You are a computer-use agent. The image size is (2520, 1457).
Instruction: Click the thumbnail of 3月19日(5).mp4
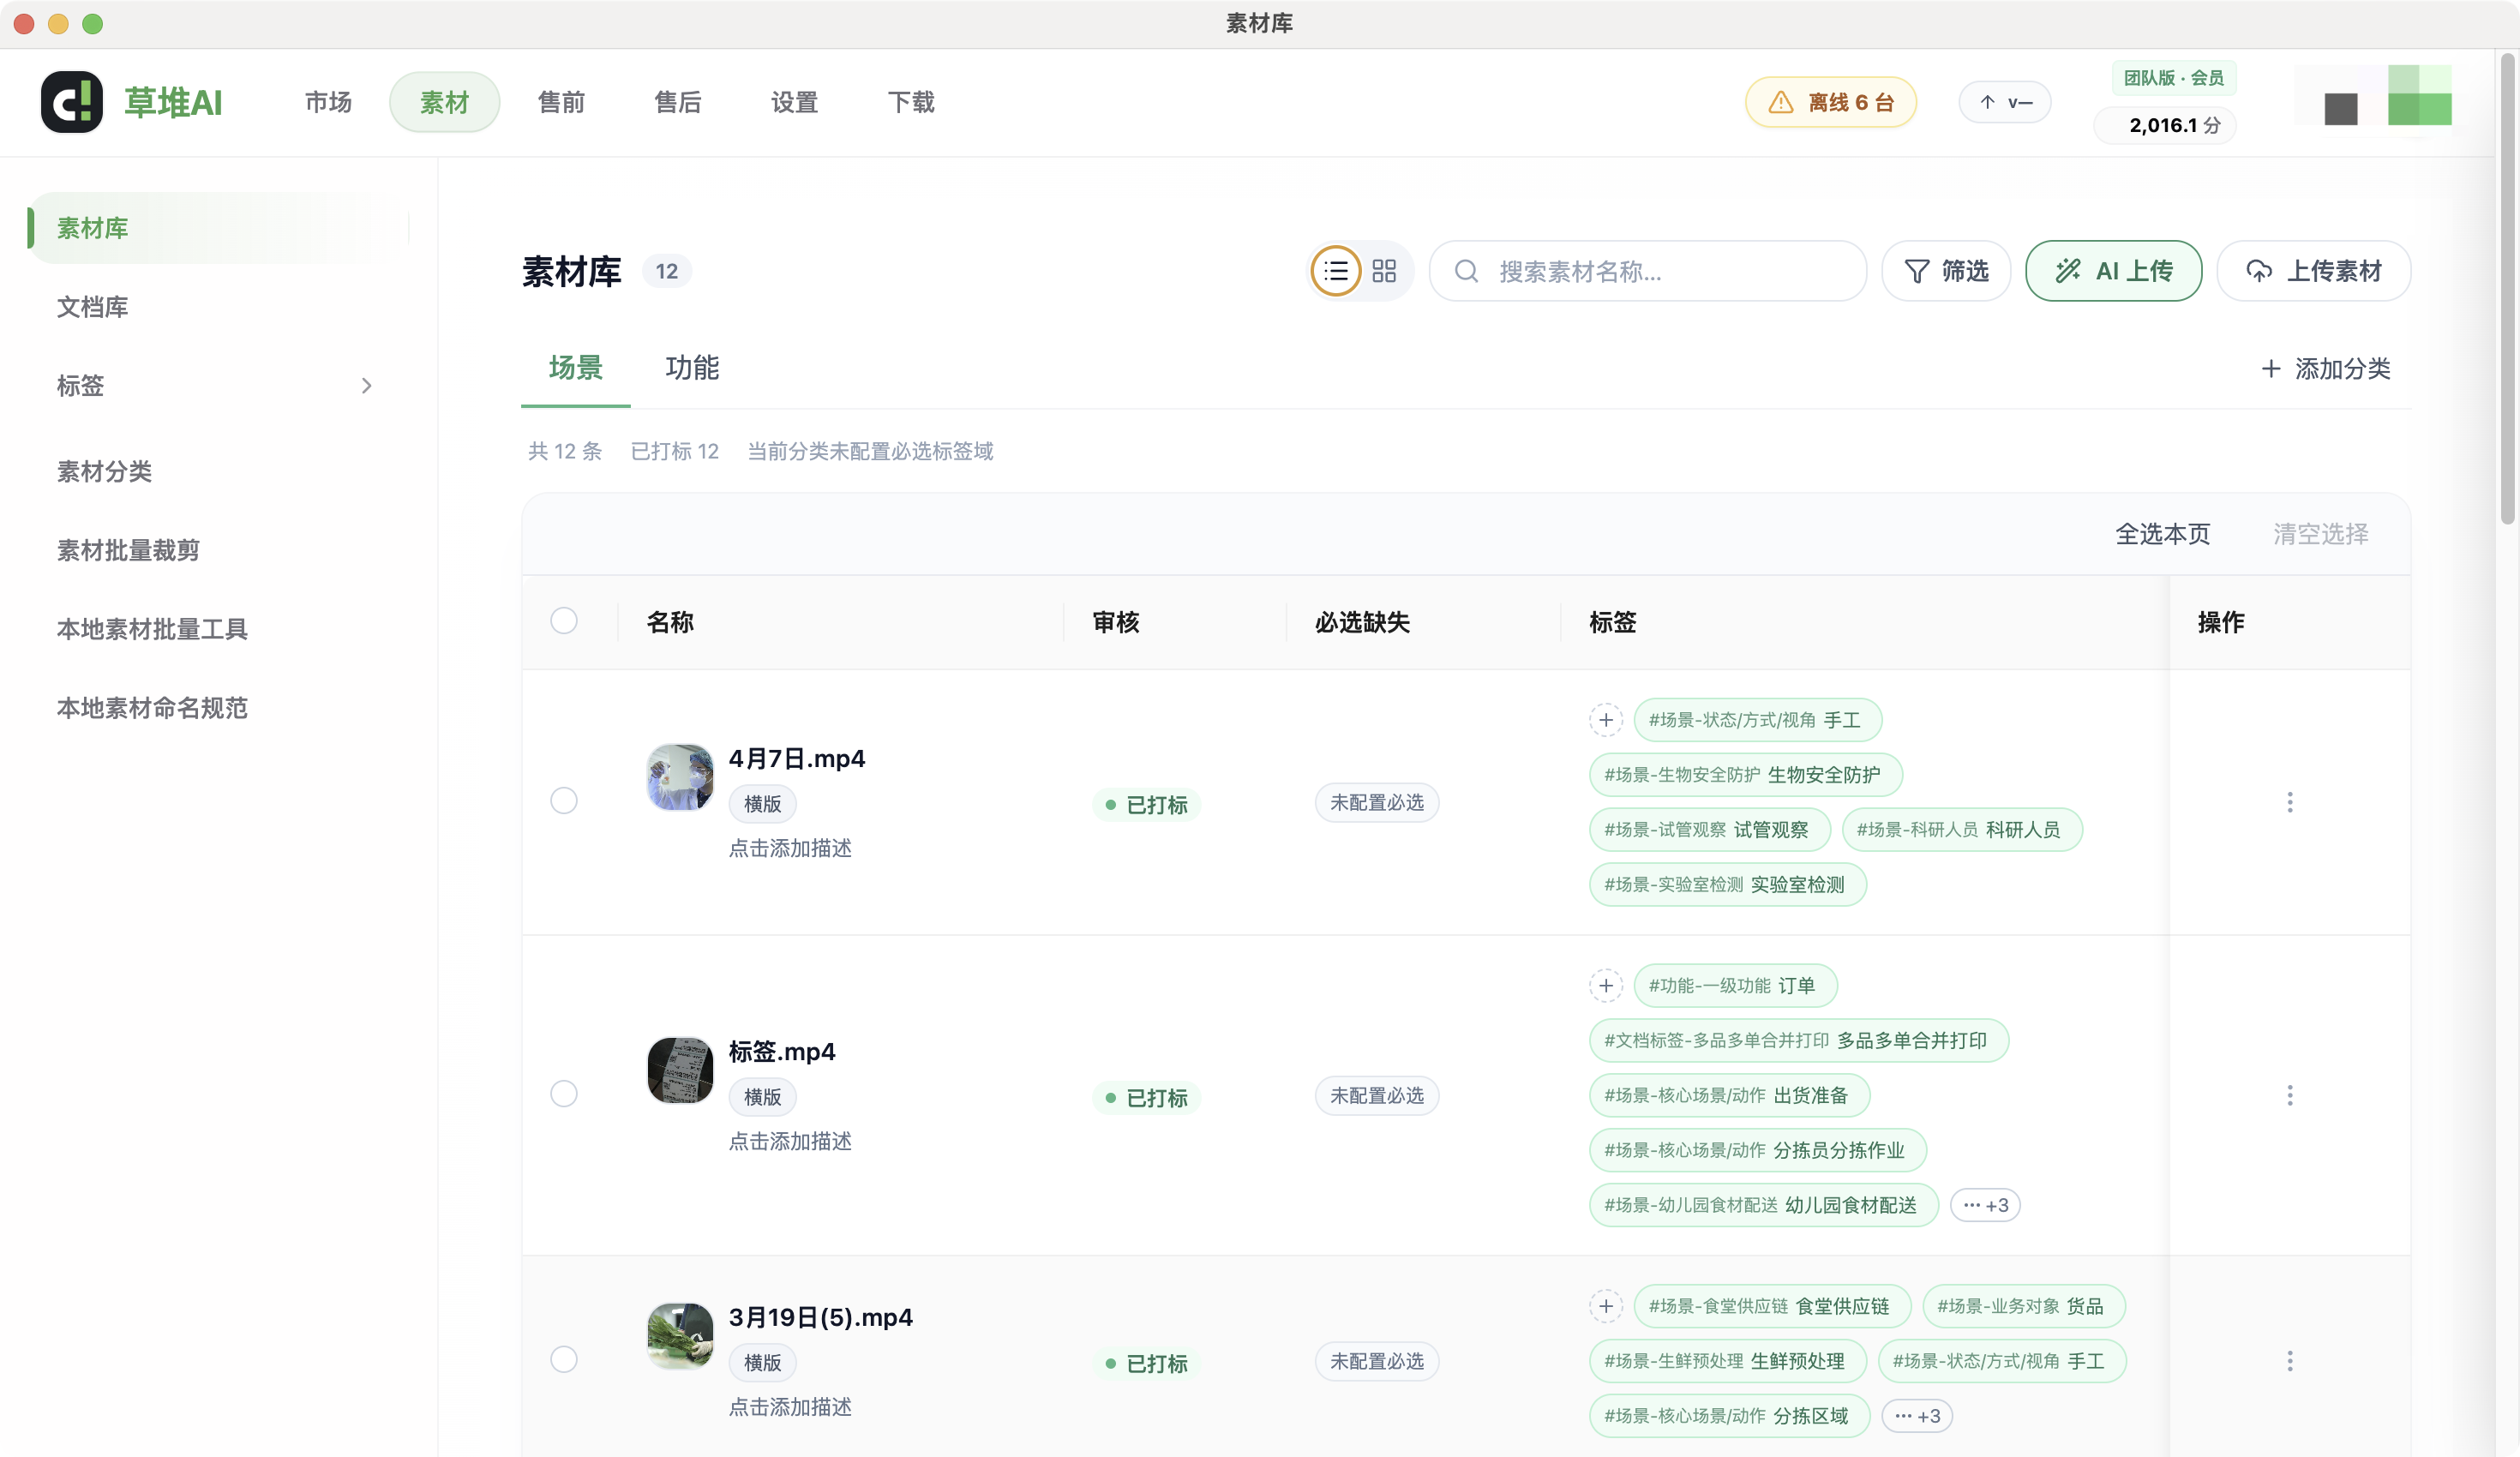(x=680, y=1336)
